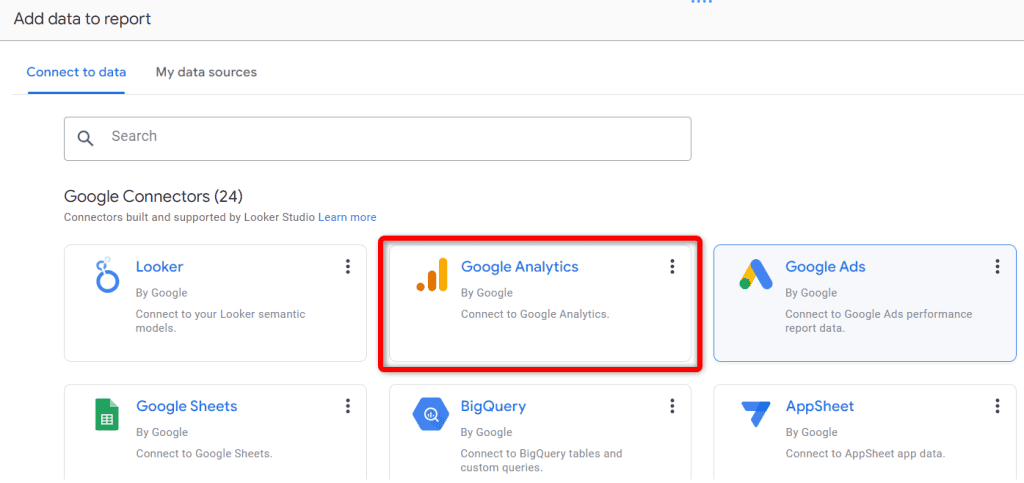Select the Google Sheets connector title
Image resolution: width=1024 pixels, height=483 pixels.
coord(187,406)
